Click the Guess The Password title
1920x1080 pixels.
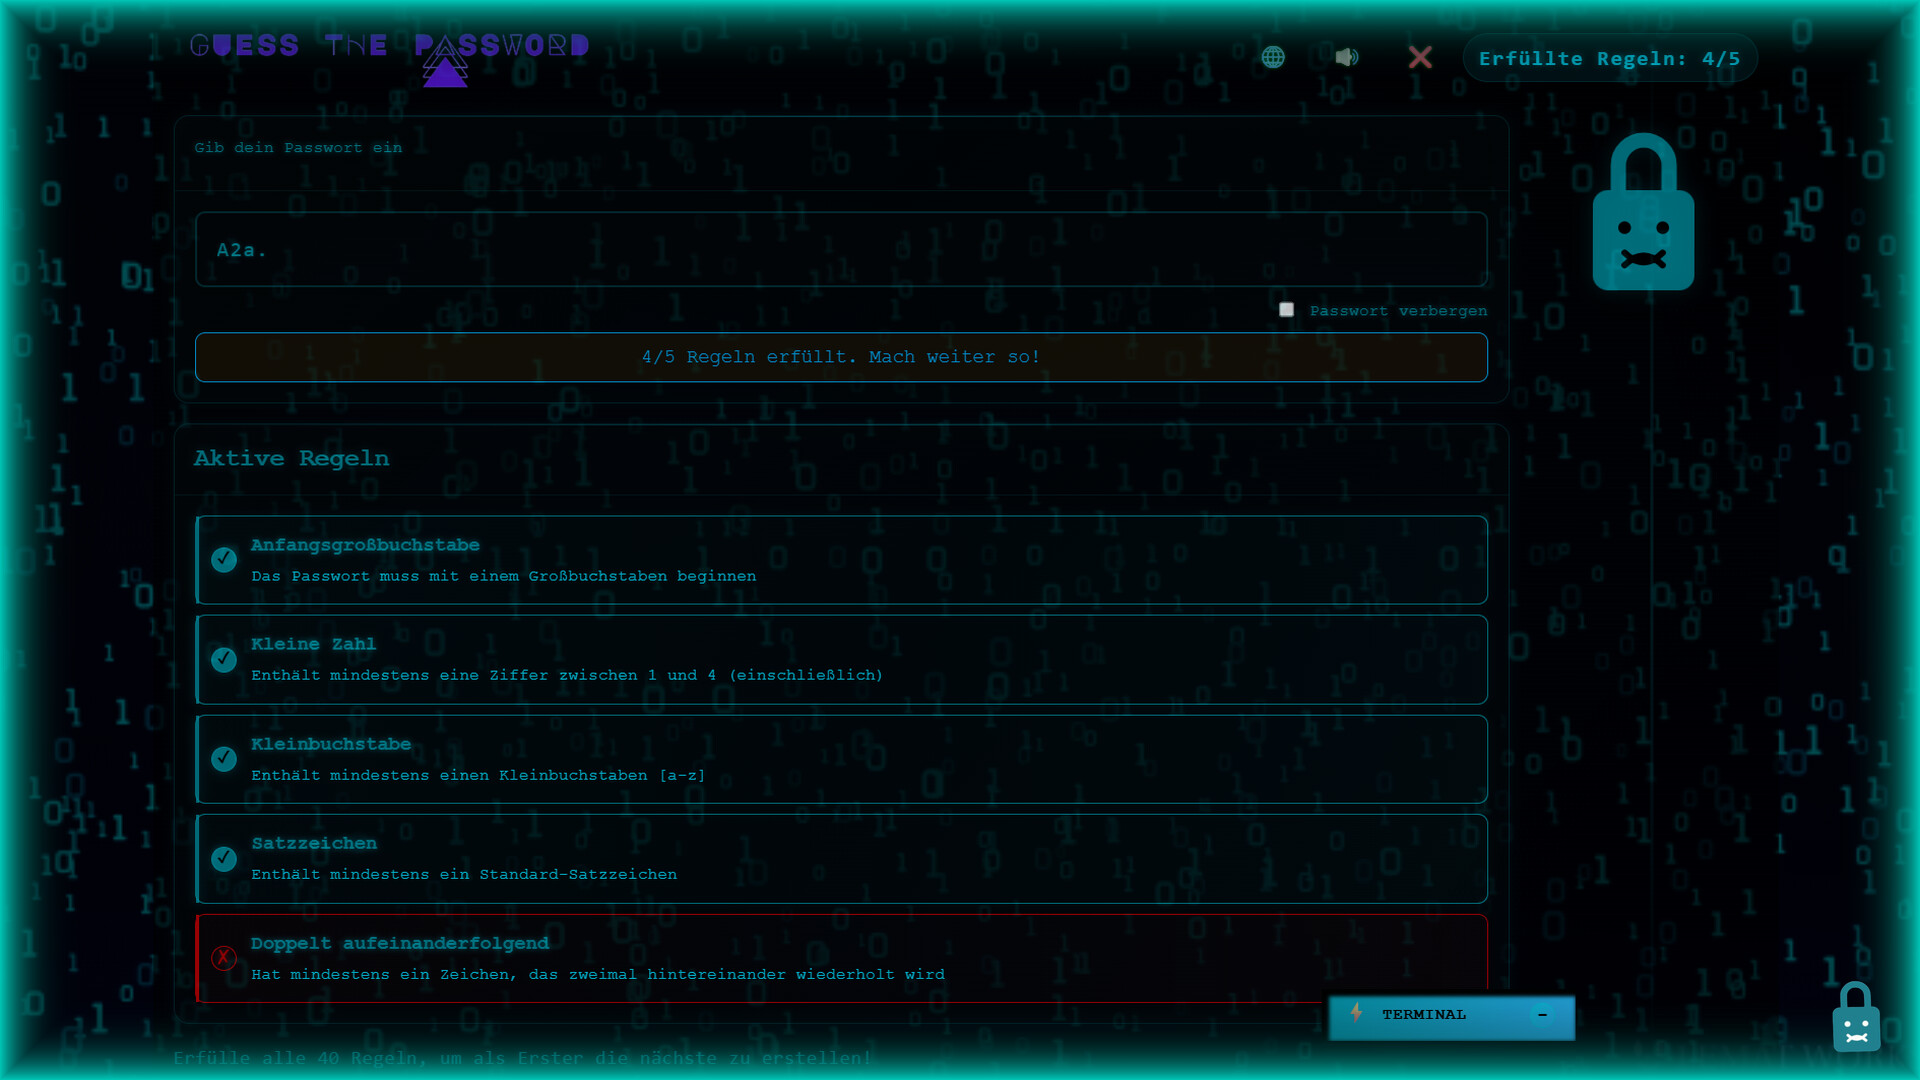coord(389,46)
